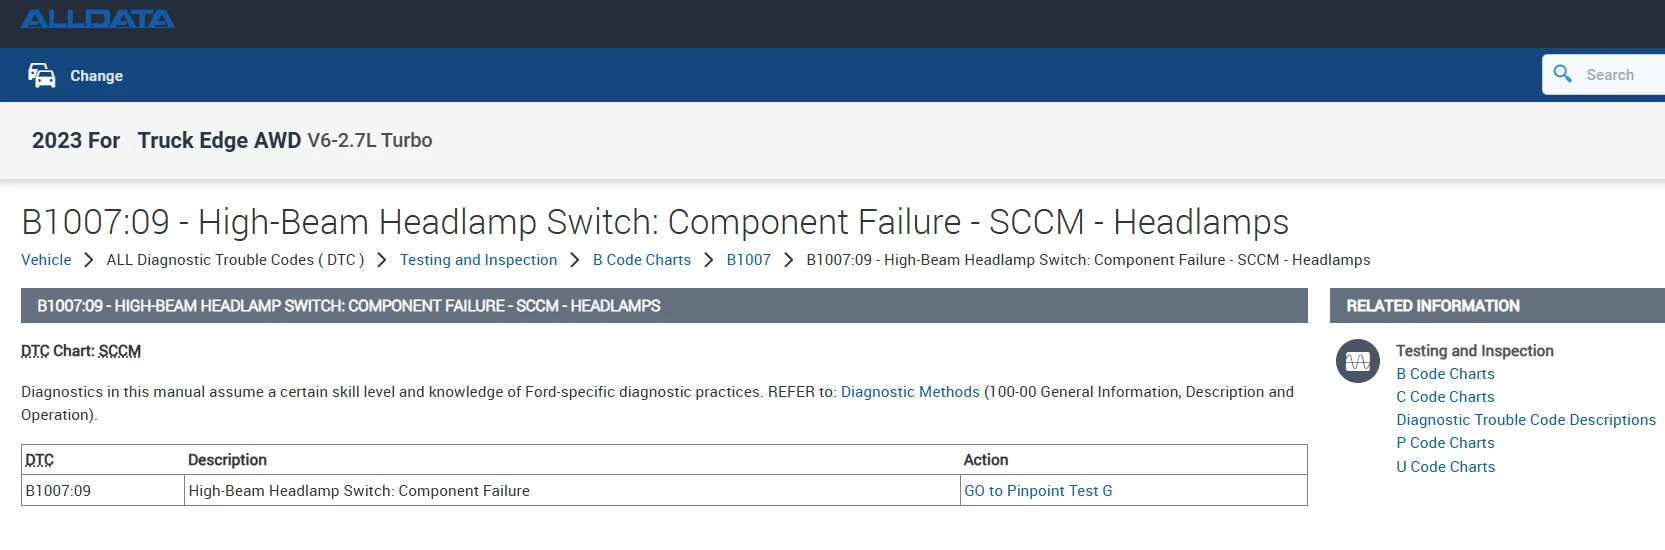Navigate to the B1007 breadcrumb
Viewport: 1665px width, 550px height.
point(748,260)
